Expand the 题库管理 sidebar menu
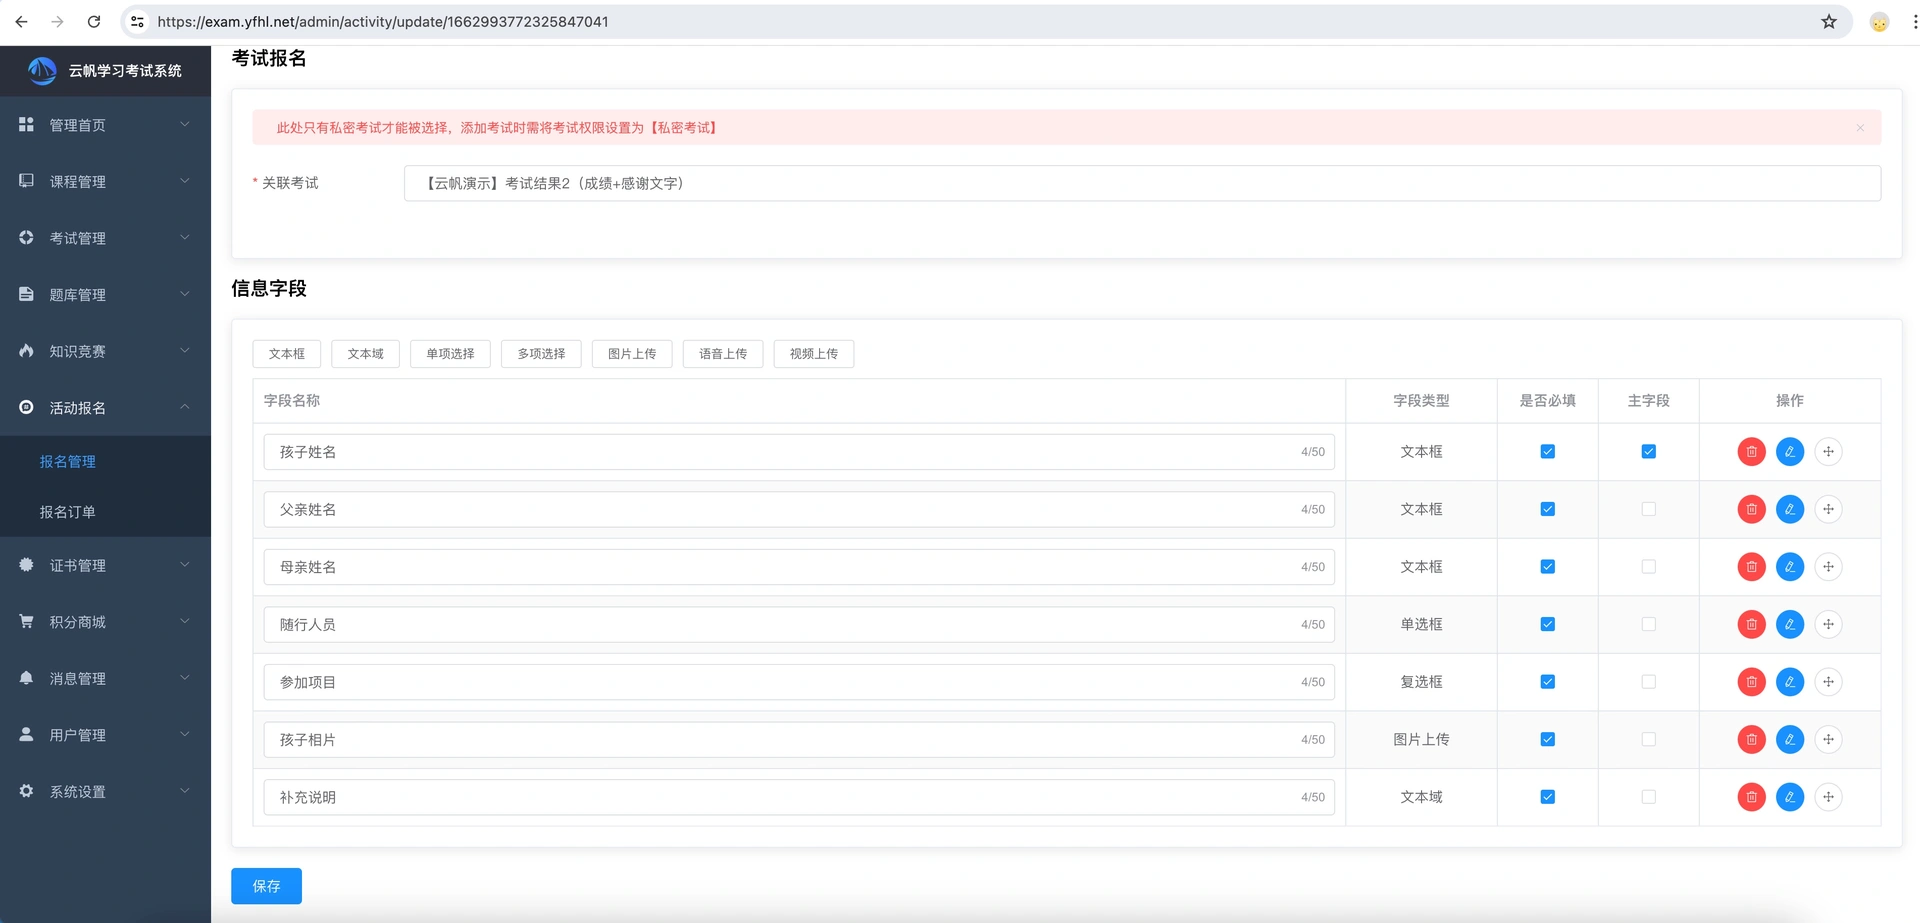 tap(105, 295)
